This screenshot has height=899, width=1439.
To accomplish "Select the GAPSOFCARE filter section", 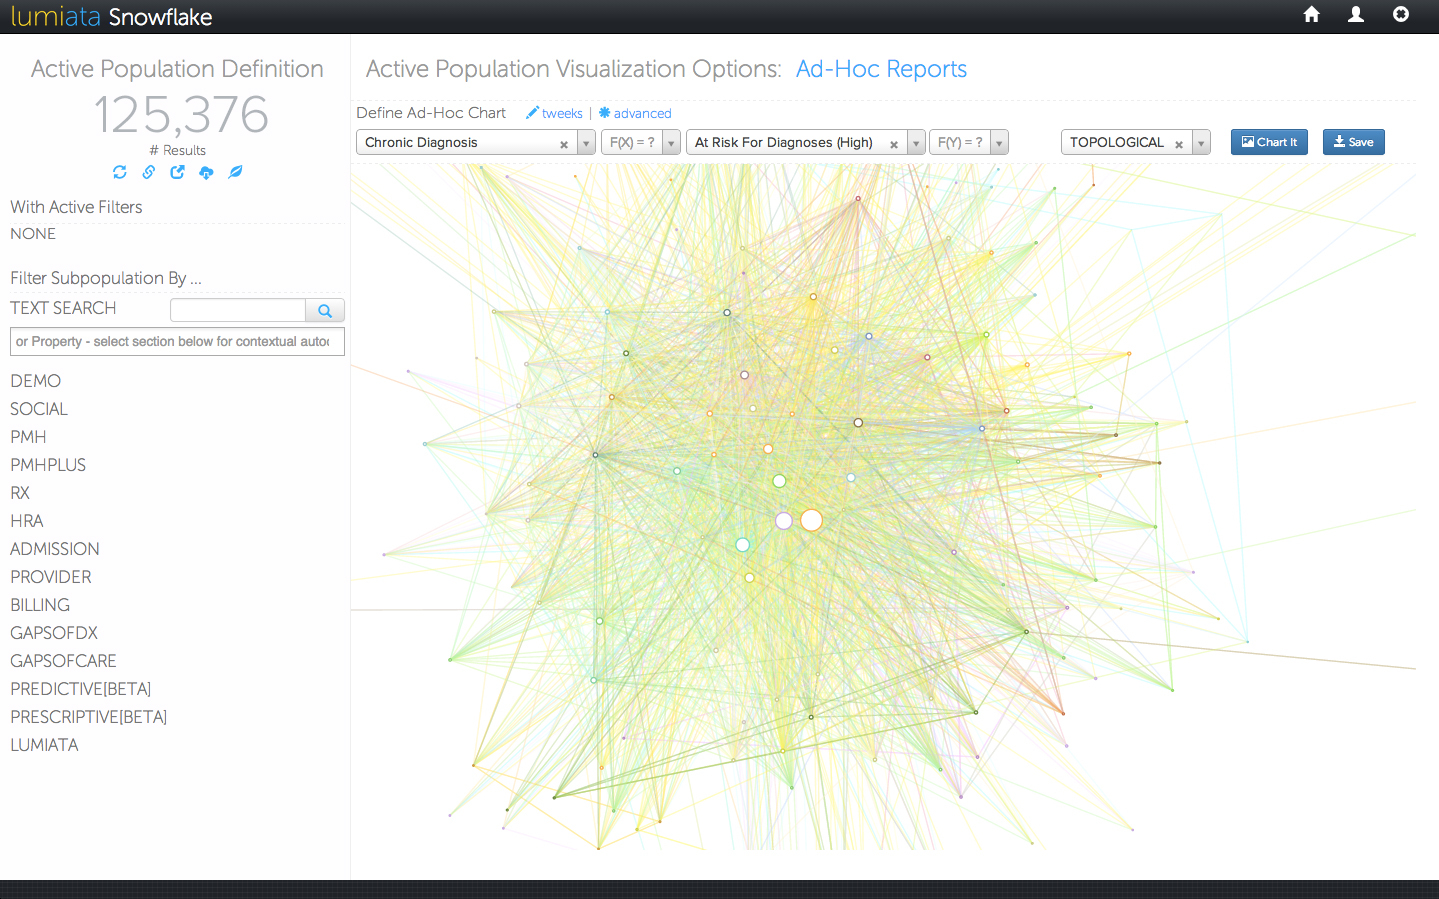I will point(63,661).
